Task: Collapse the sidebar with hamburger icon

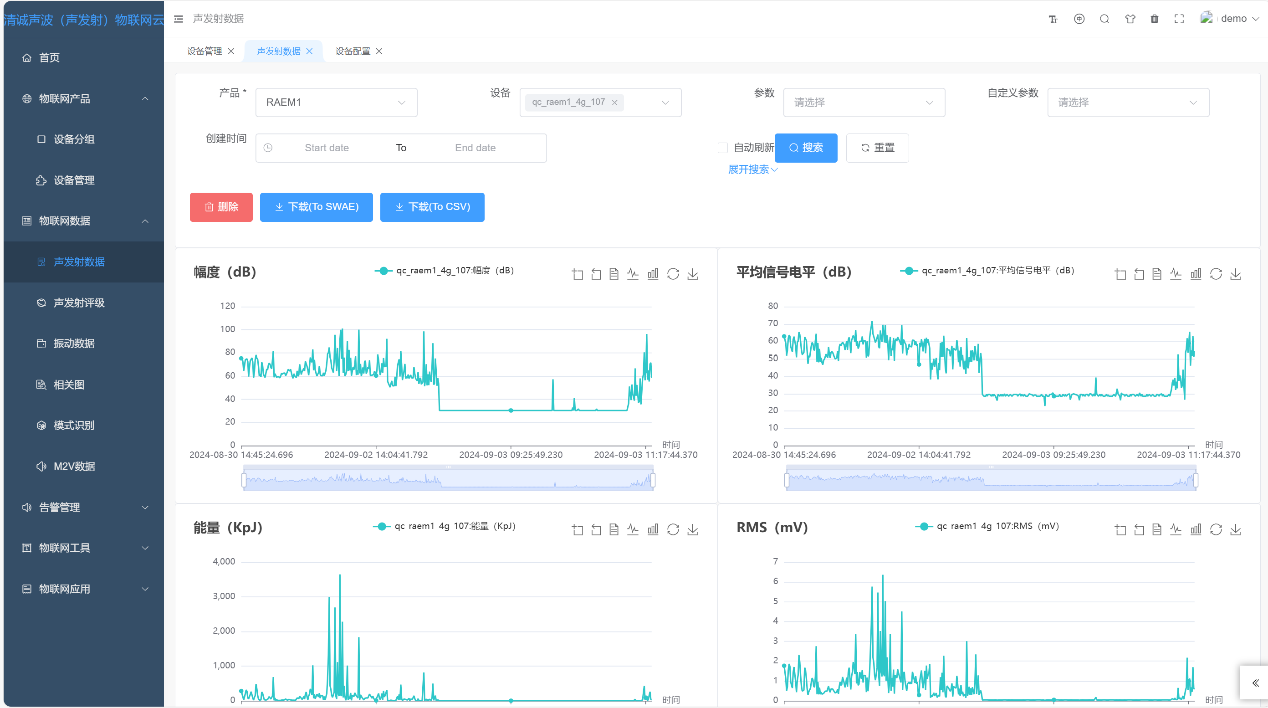Action: (x=178, y=19)
